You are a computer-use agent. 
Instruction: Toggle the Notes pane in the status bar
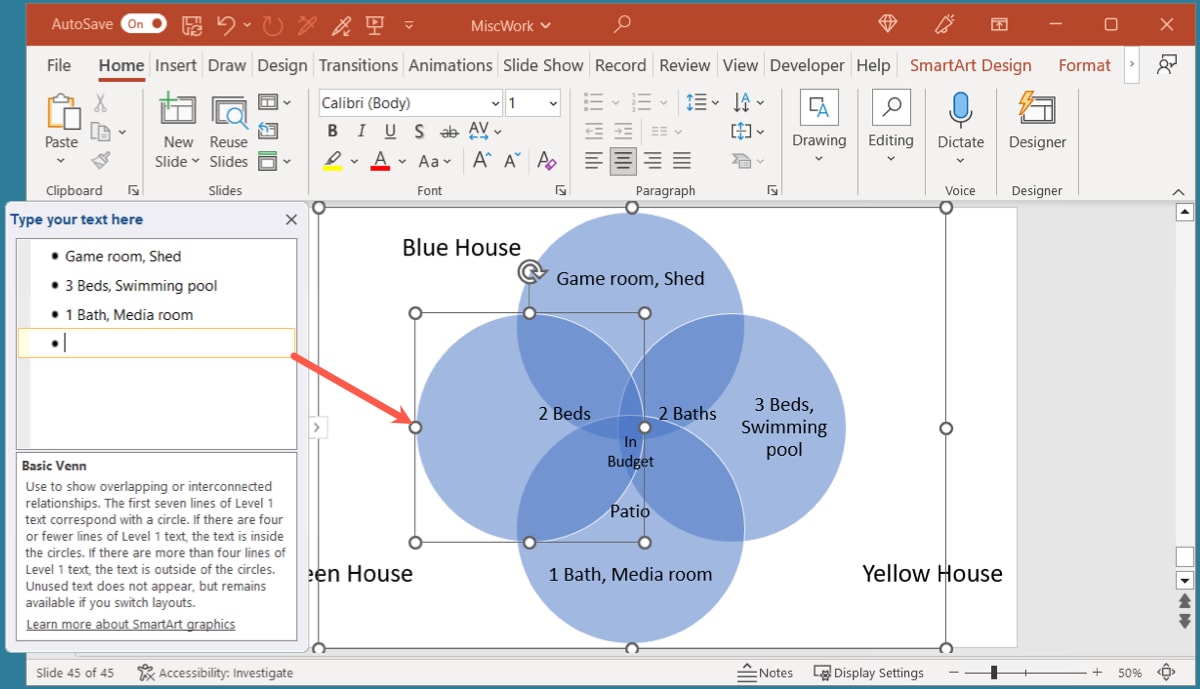tap(767, 672)
